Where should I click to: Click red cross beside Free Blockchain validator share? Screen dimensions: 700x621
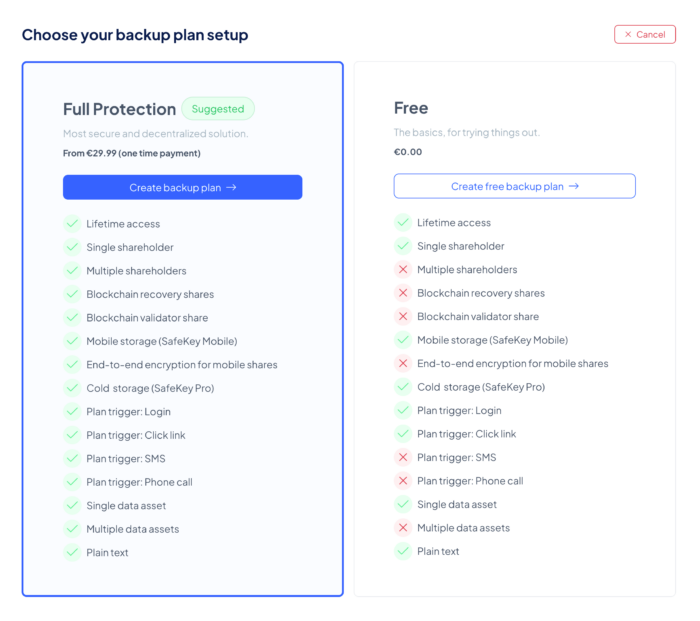(x=403, y=317)
